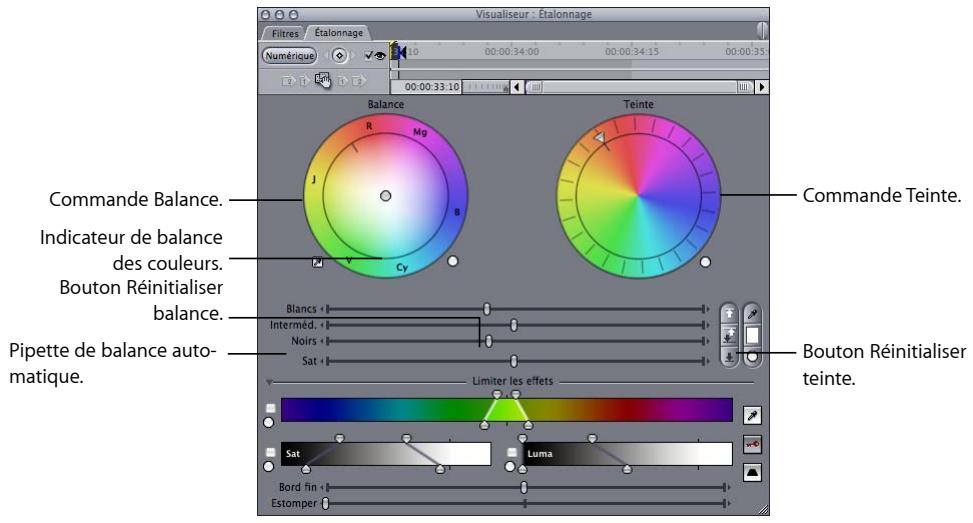Viewport: 973px width, 523px height.
Task: Collapse the Limiter les effets section
Action: click(269, 382)
